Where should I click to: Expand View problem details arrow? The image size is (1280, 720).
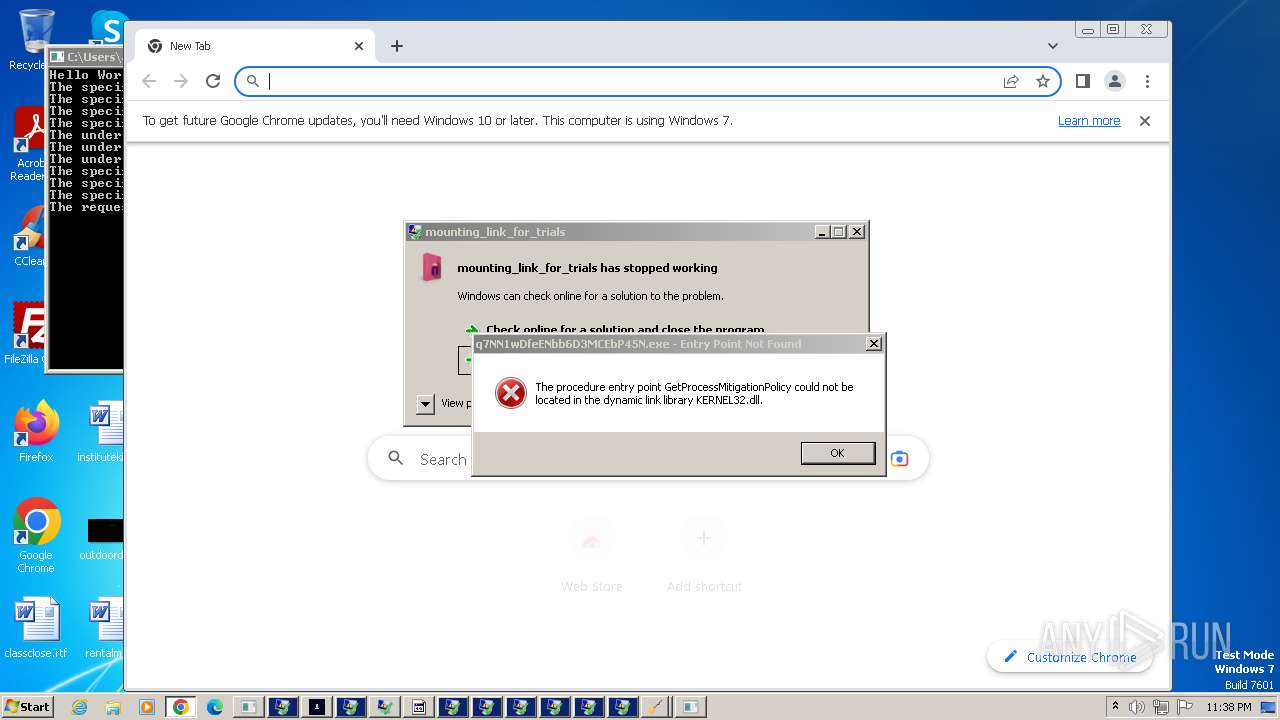(425, 403)
